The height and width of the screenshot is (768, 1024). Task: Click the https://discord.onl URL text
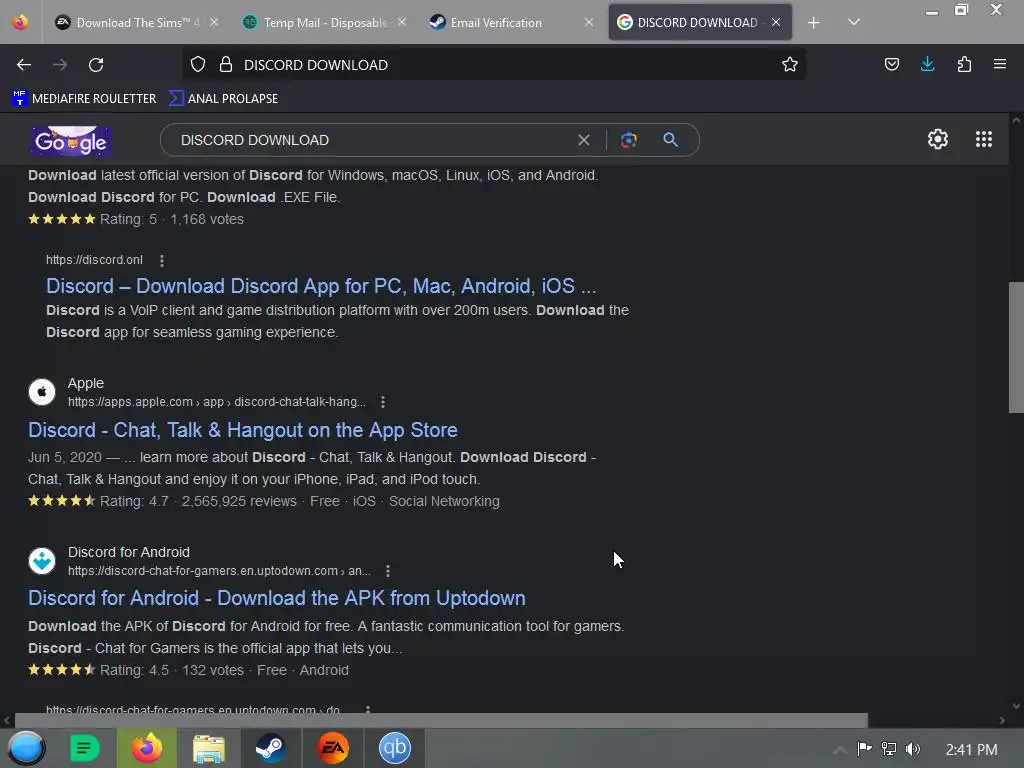click(x=94, y=260)
